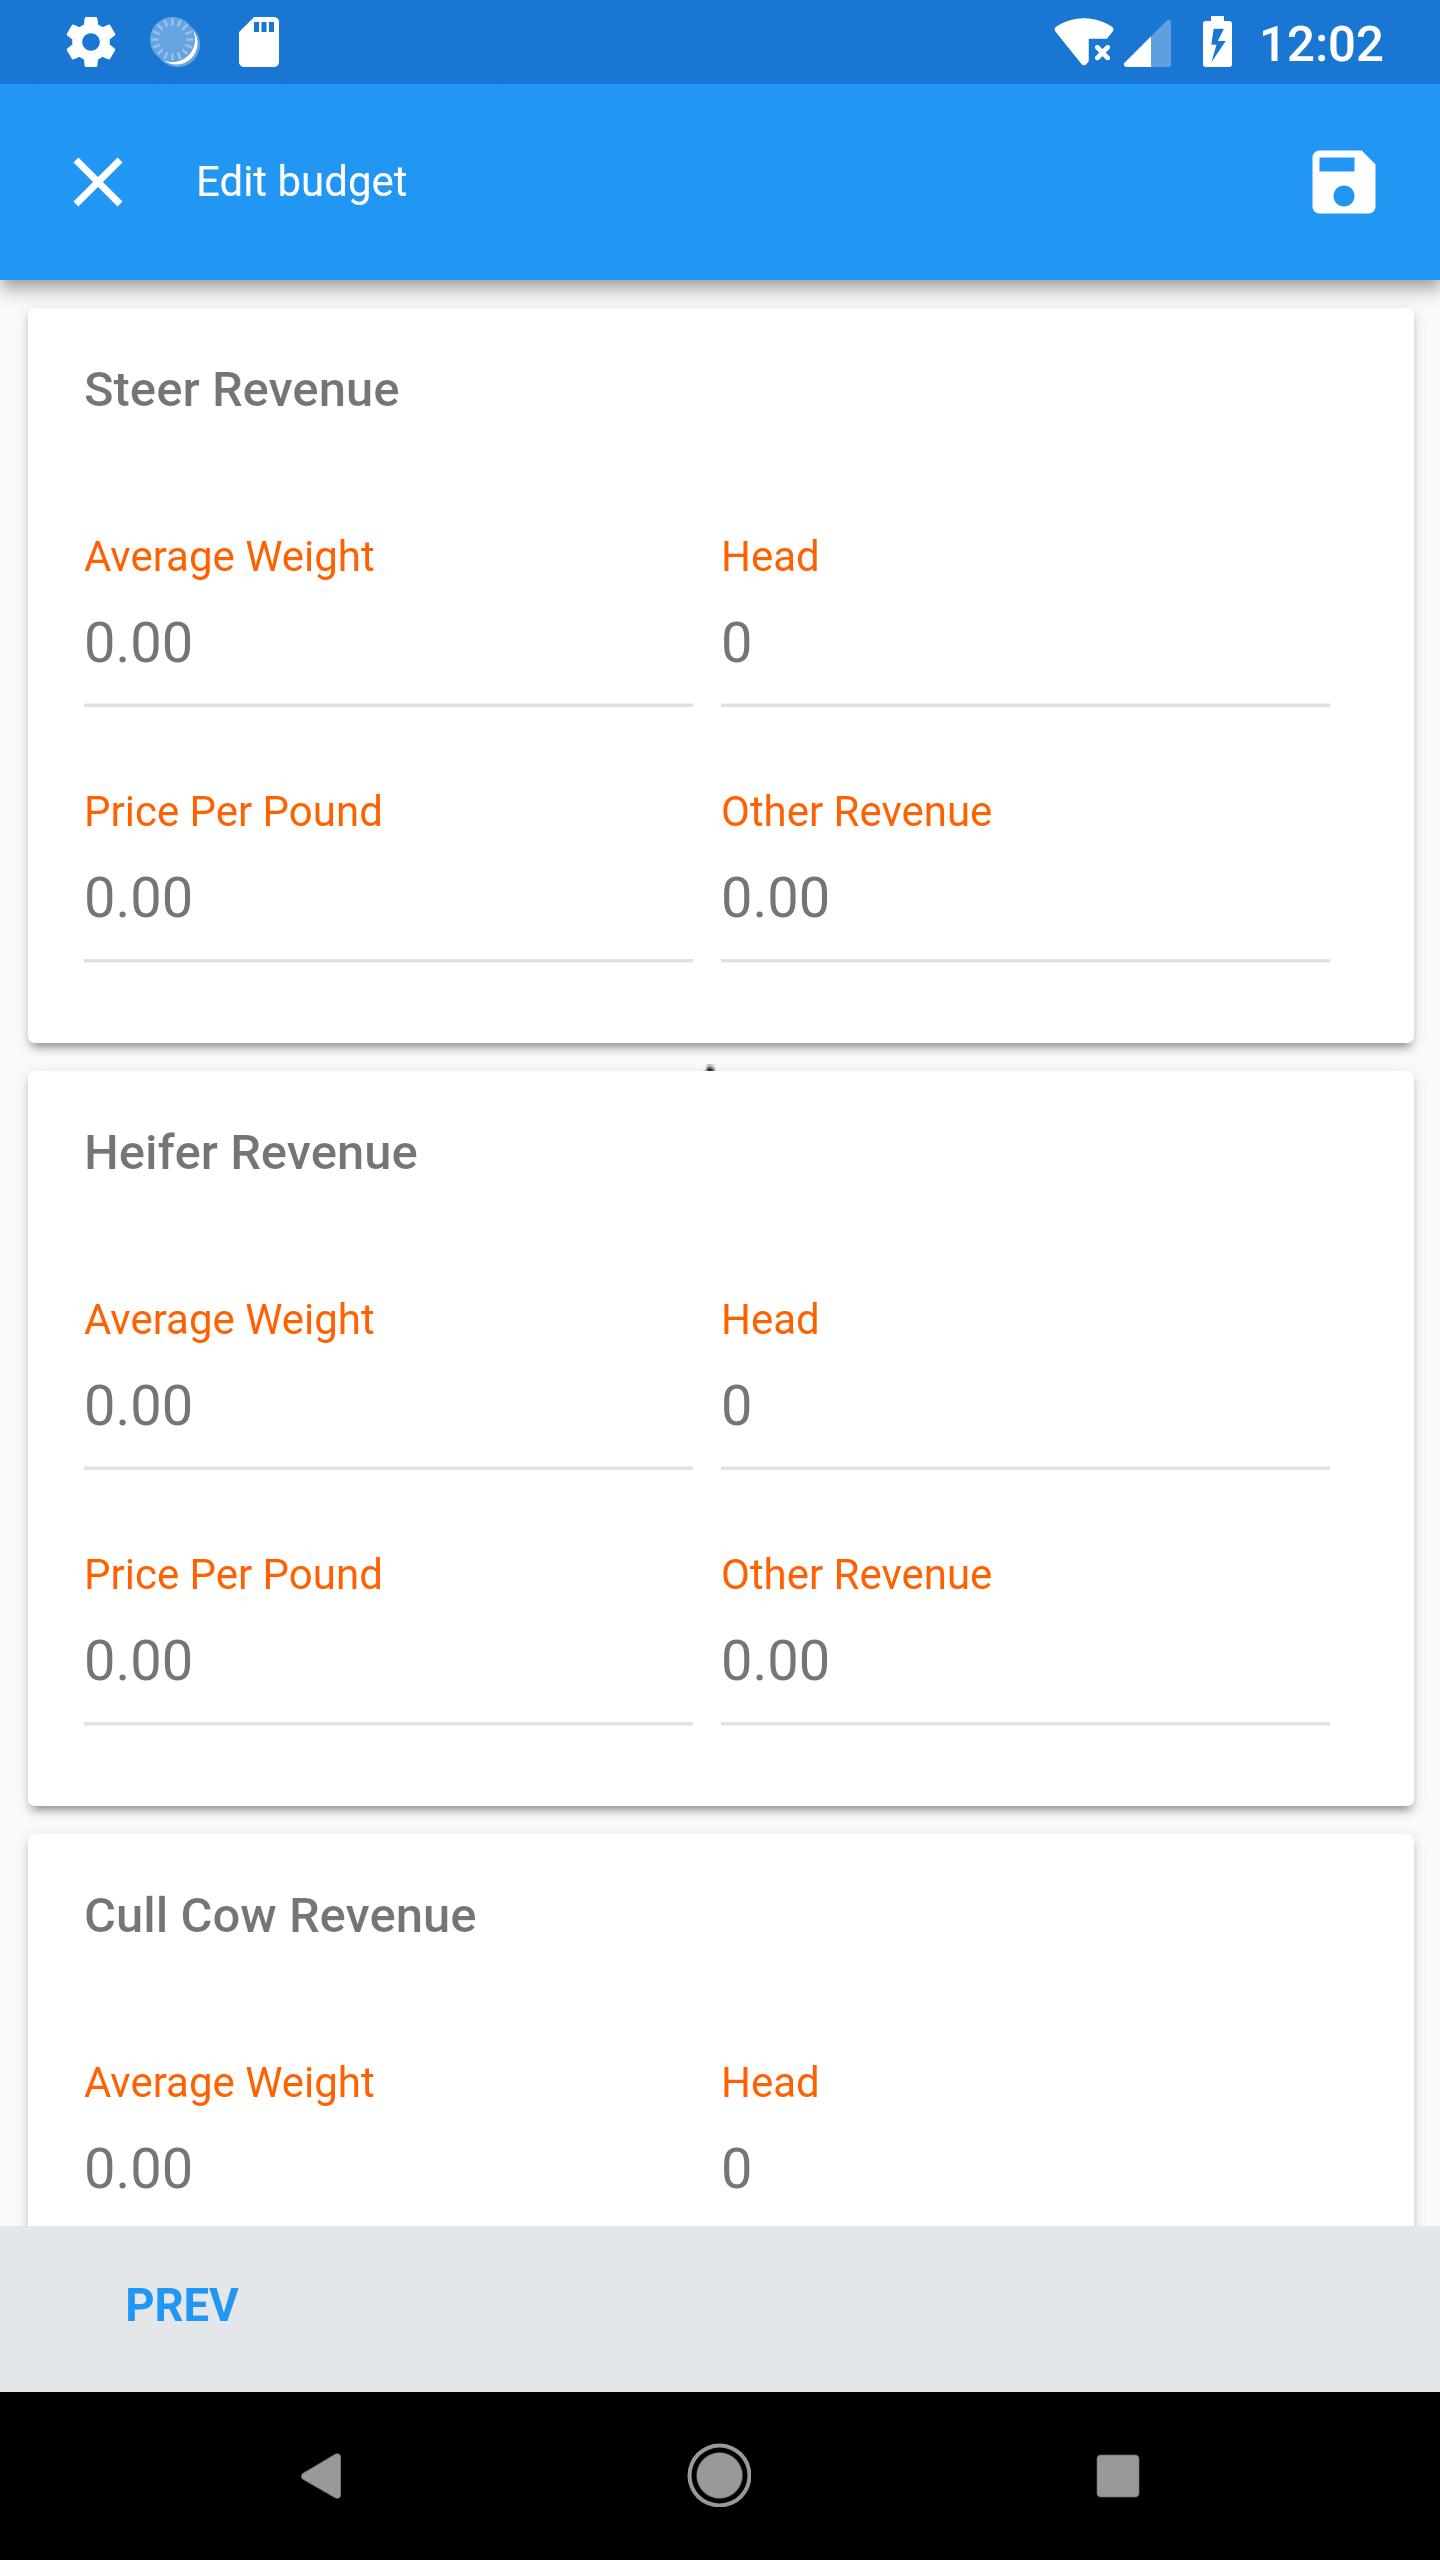
Task: Save the budget with the floppy disk icon
Action: tap(1343, 182)
